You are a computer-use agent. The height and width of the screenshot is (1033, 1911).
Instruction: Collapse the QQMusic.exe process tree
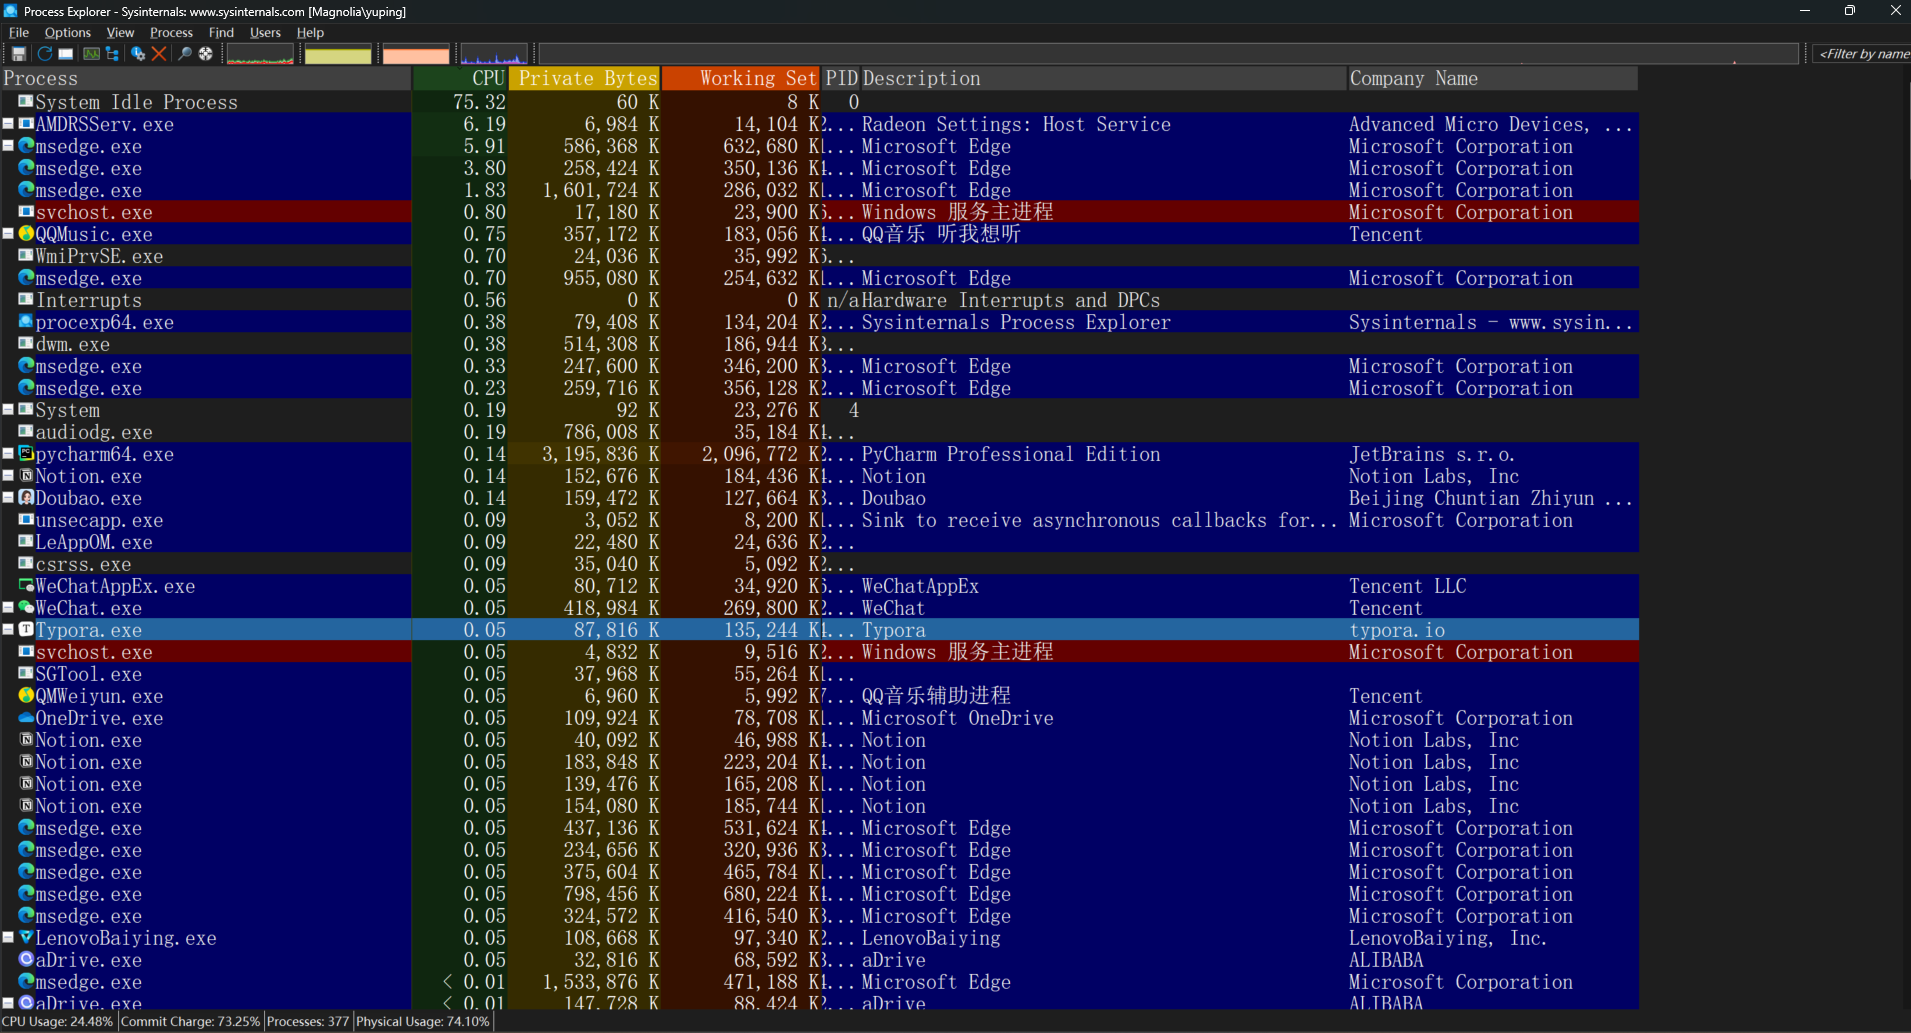point(8,234)
